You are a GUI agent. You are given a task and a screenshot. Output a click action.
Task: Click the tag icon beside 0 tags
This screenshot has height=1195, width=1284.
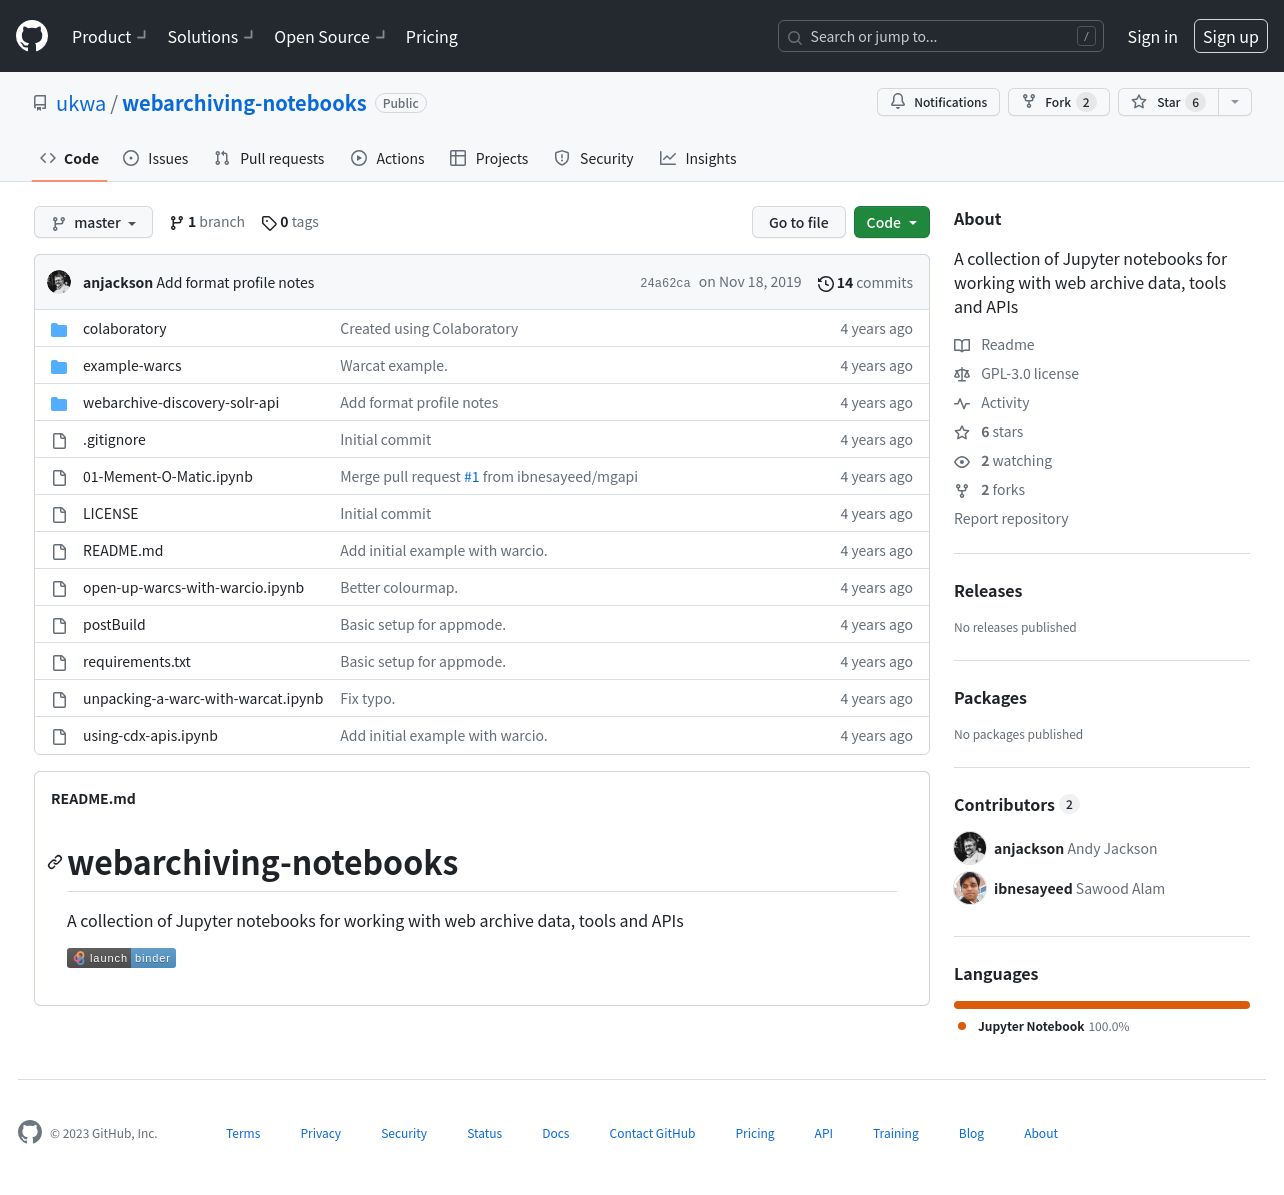pyautogui.click(x=269, y=223)
